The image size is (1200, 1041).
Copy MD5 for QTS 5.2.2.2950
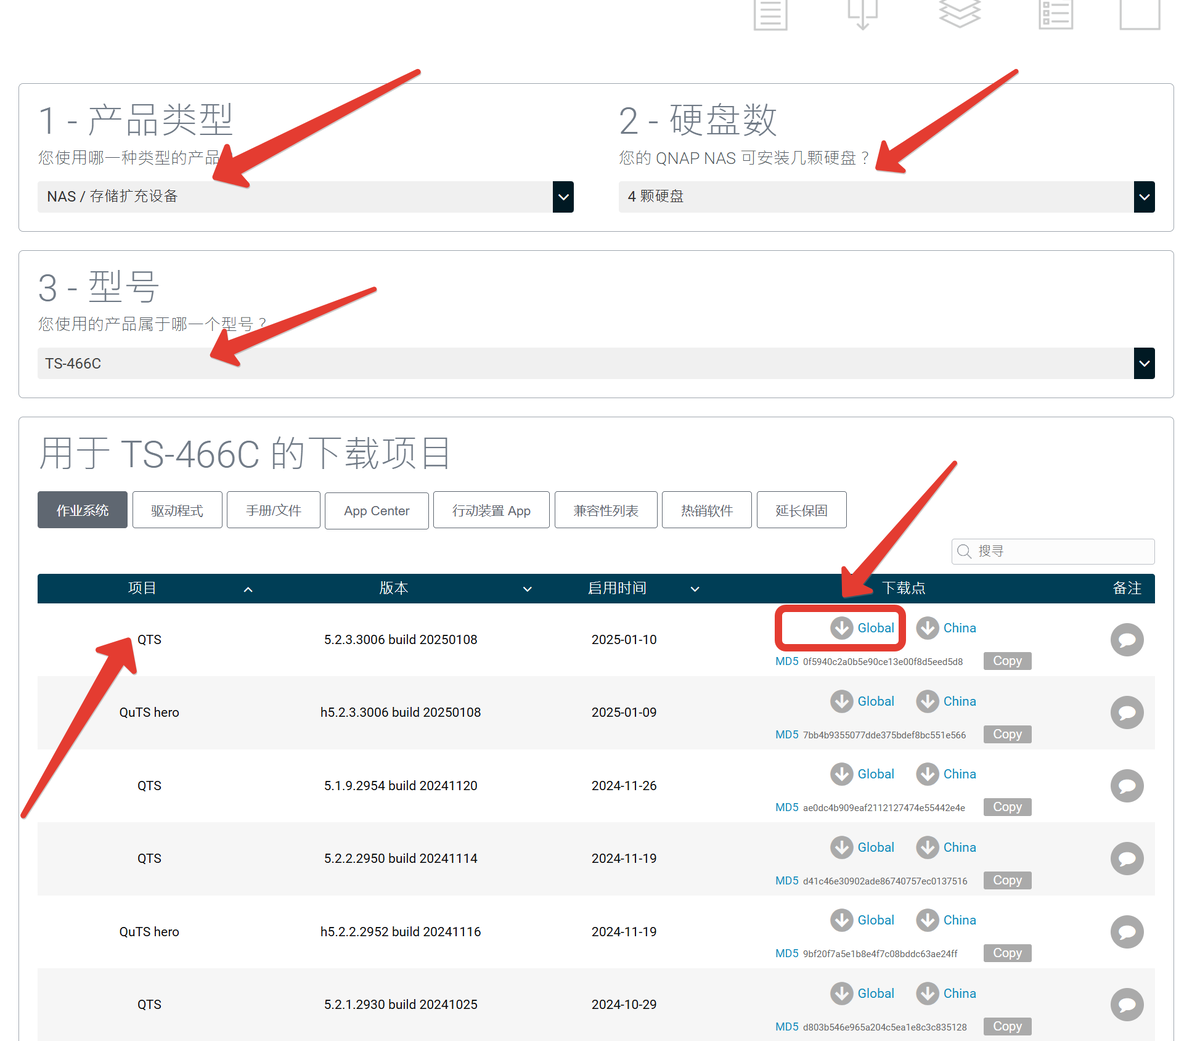pyautogui.click(x=1007, y=880)
